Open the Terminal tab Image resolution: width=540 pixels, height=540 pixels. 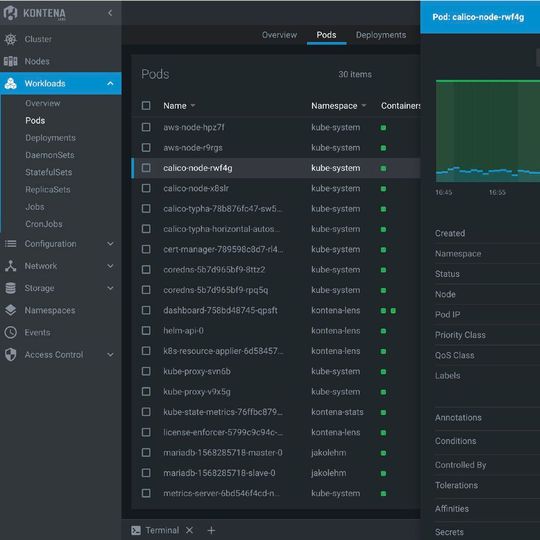click(162, 530)
